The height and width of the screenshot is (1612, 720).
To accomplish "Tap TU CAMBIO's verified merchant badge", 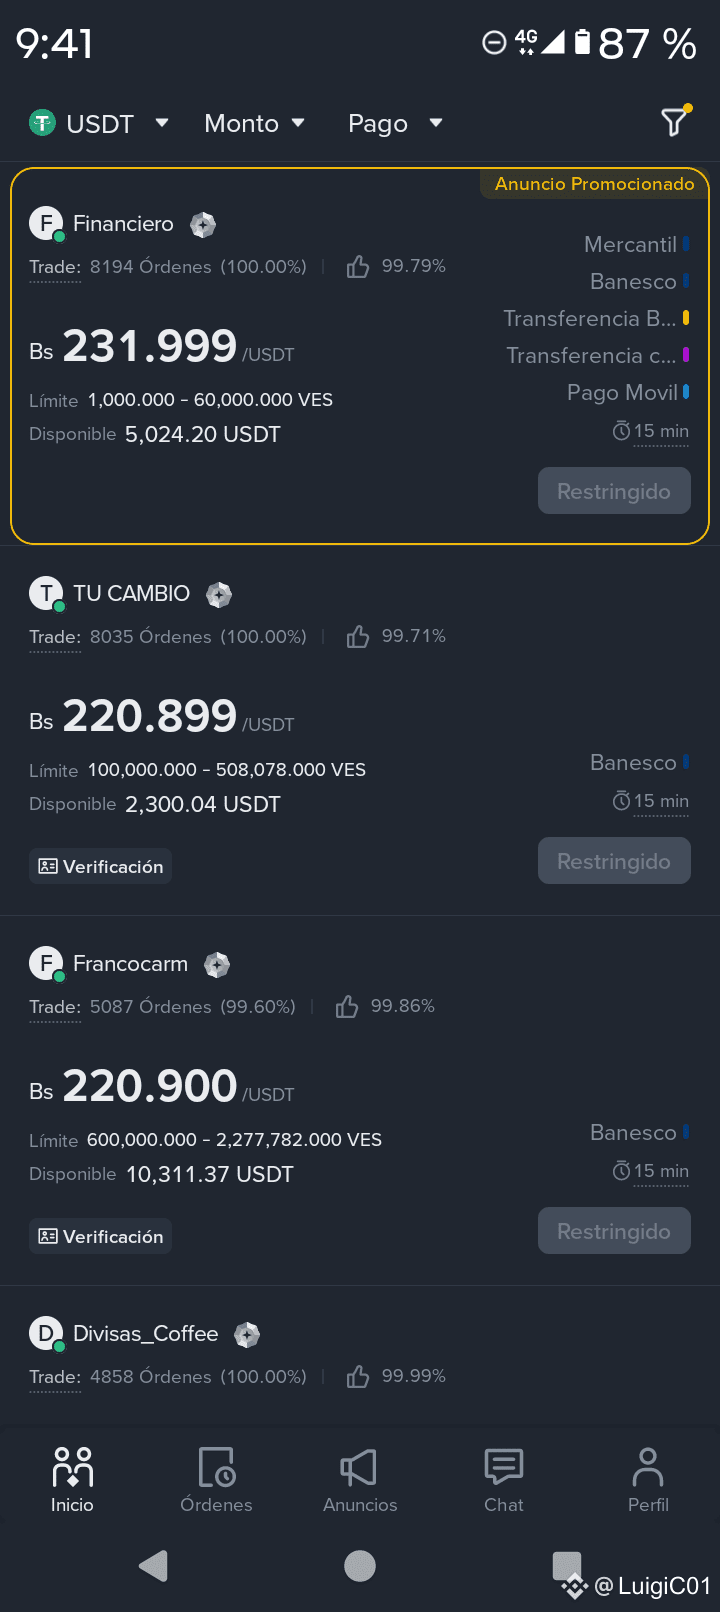I will [x=219, y=595].
